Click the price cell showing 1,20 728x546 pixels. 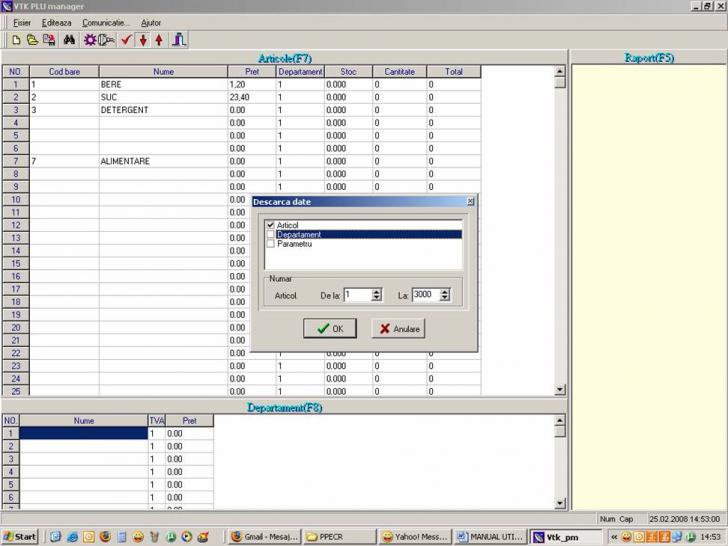pos(252,84)
